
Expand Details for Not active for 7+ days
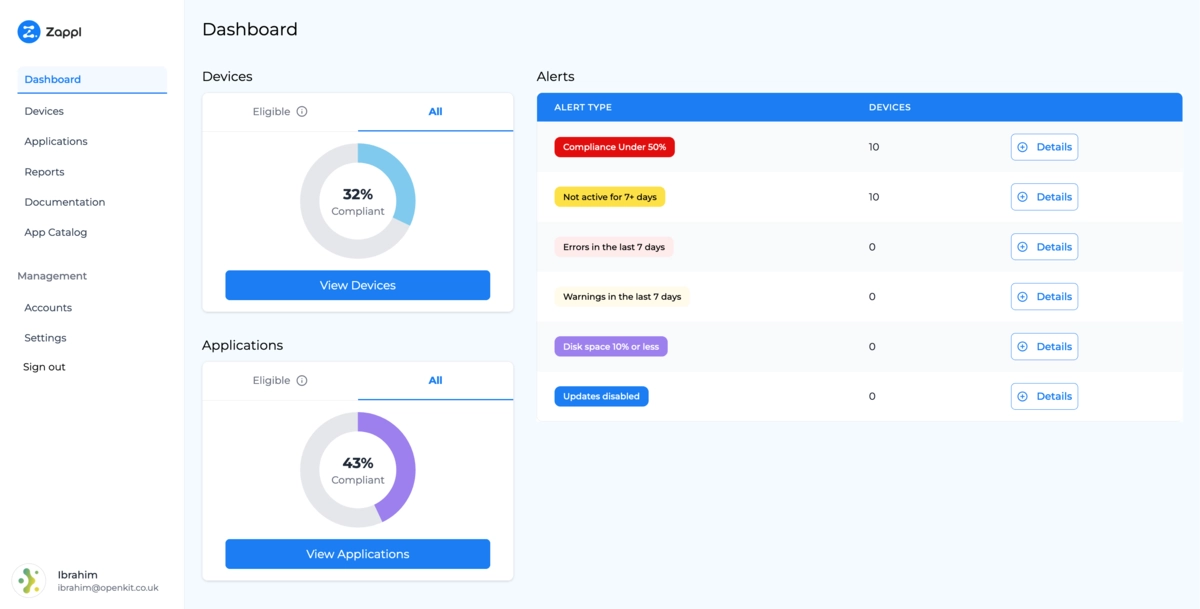click(1044, 197)
